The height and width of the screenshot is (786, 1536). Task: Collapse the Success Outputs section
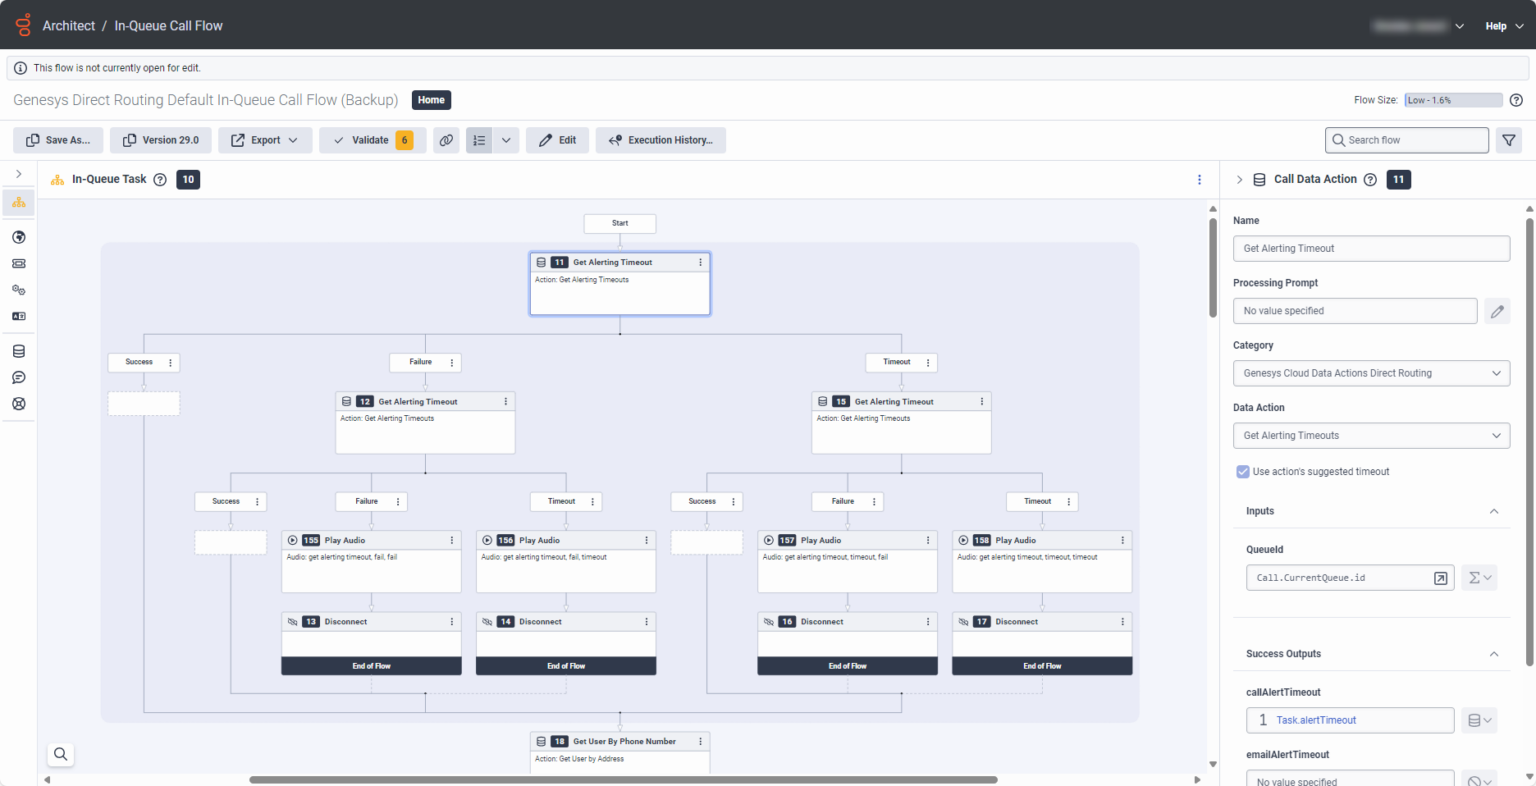coord(1494,654)
